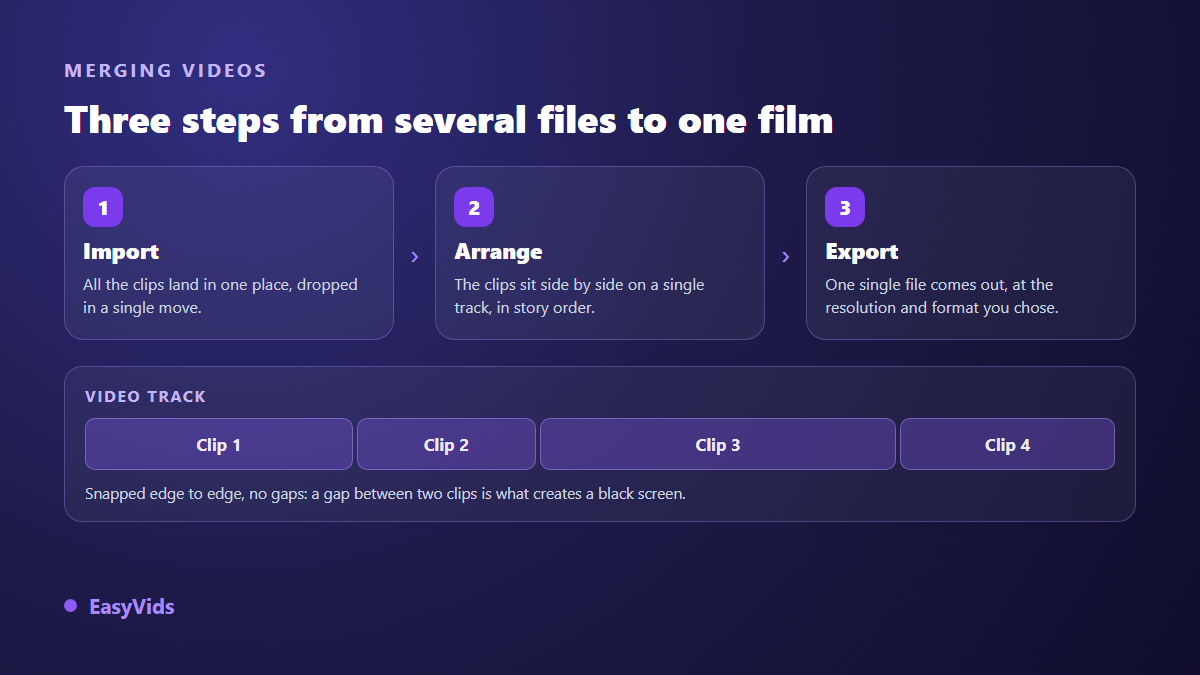The height and width of the screenshot is (675, 1200).
Task: Click the chevron between Arrange and Export
Action: (x=785, y=257)
